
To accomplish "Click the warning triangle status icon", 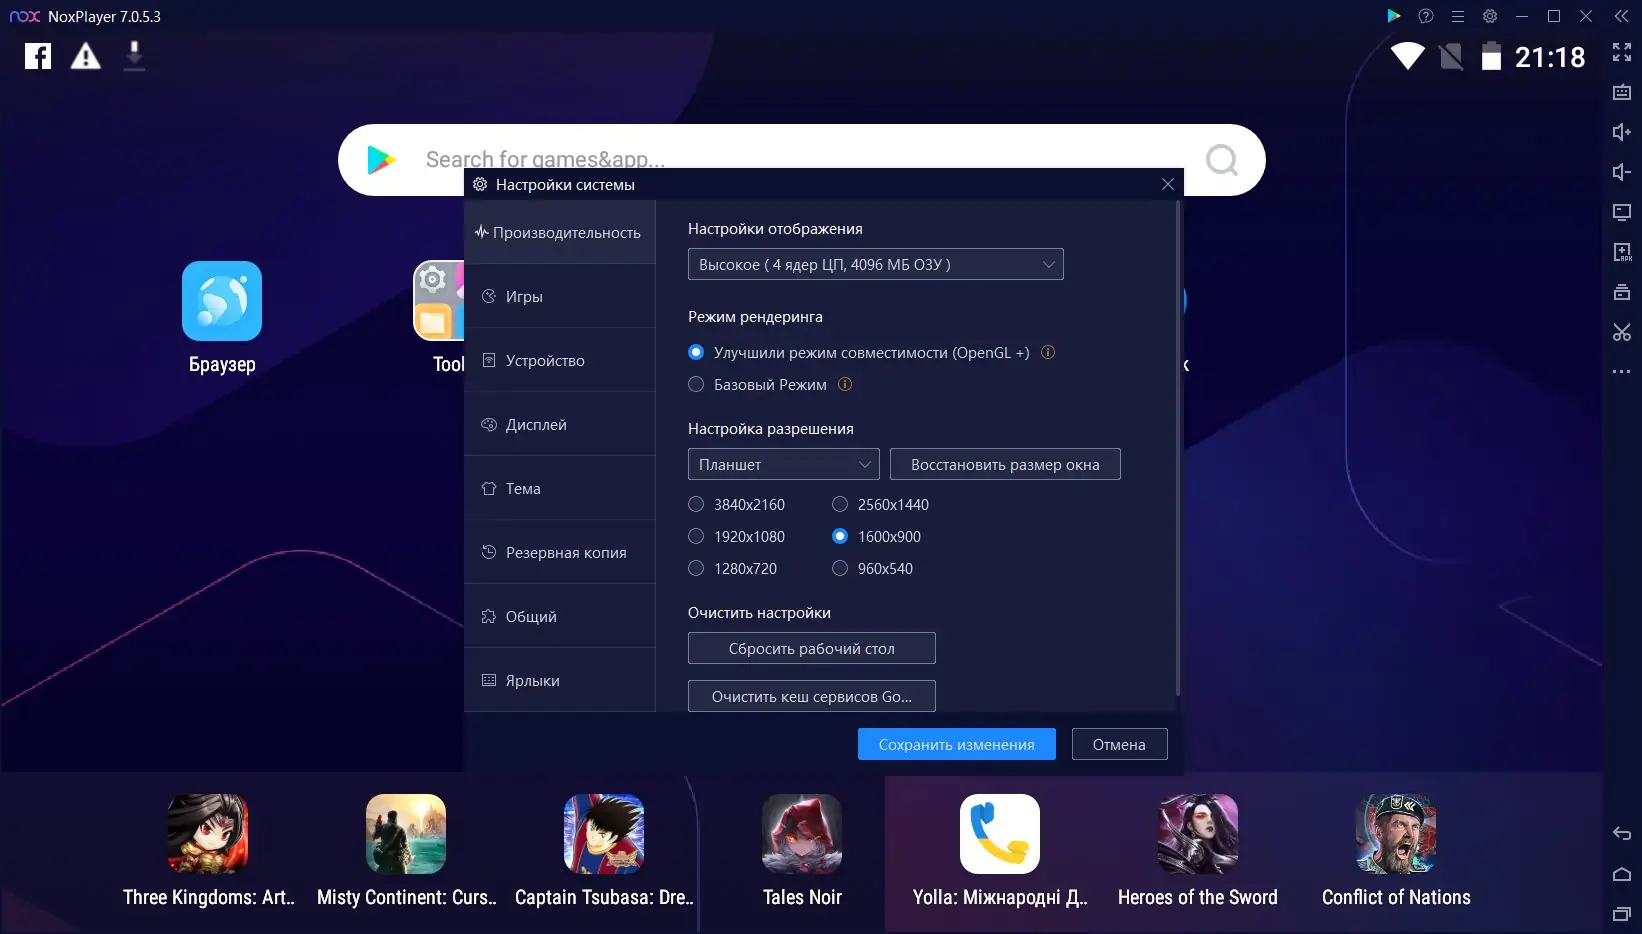I will coord(86,56).
